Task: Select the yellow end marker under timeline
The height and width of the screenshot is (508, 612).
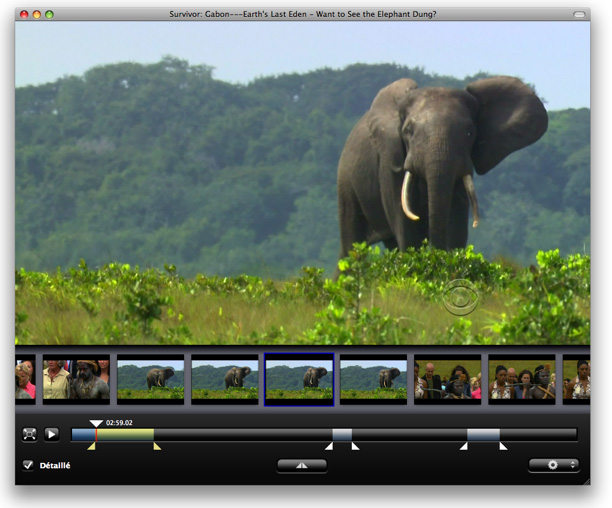Action: tap(157, 446)
